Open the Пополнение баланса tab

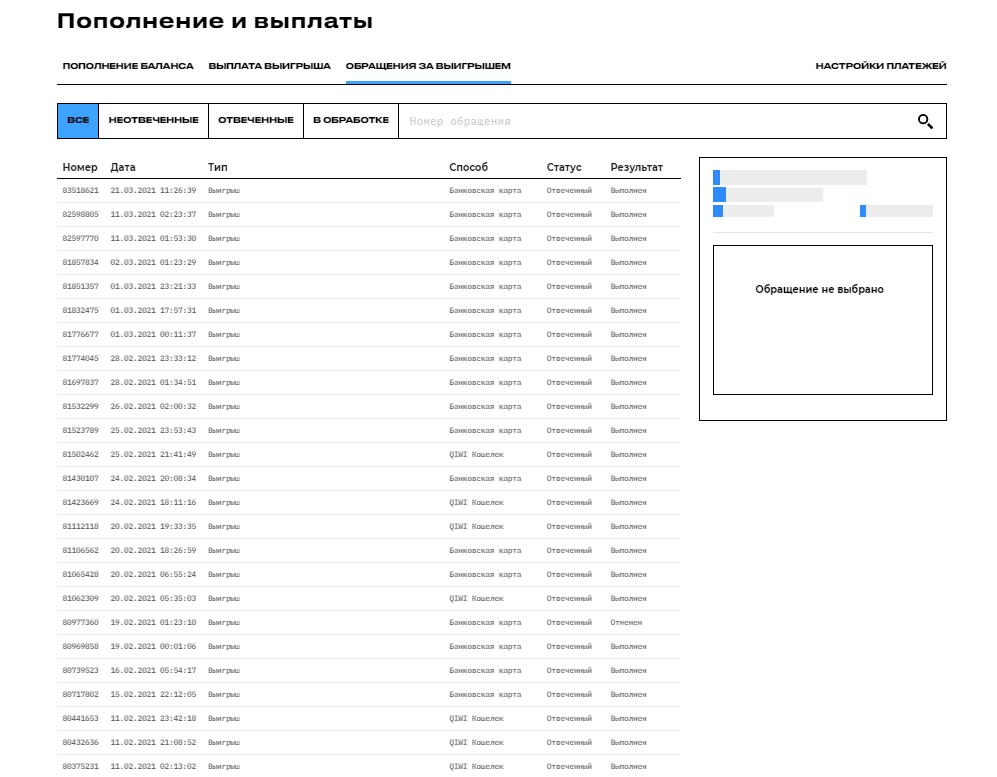click(x=128, y=66)
